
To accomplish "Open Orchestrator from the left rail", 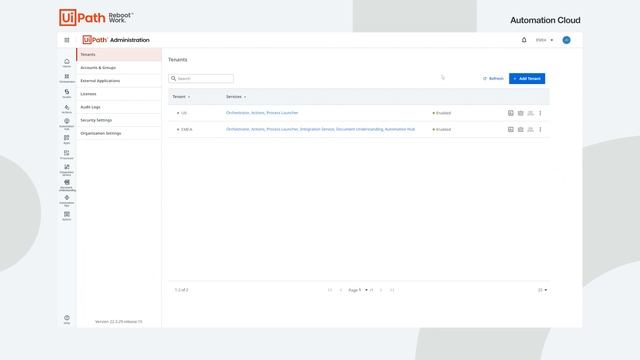I will click(67, 78).
